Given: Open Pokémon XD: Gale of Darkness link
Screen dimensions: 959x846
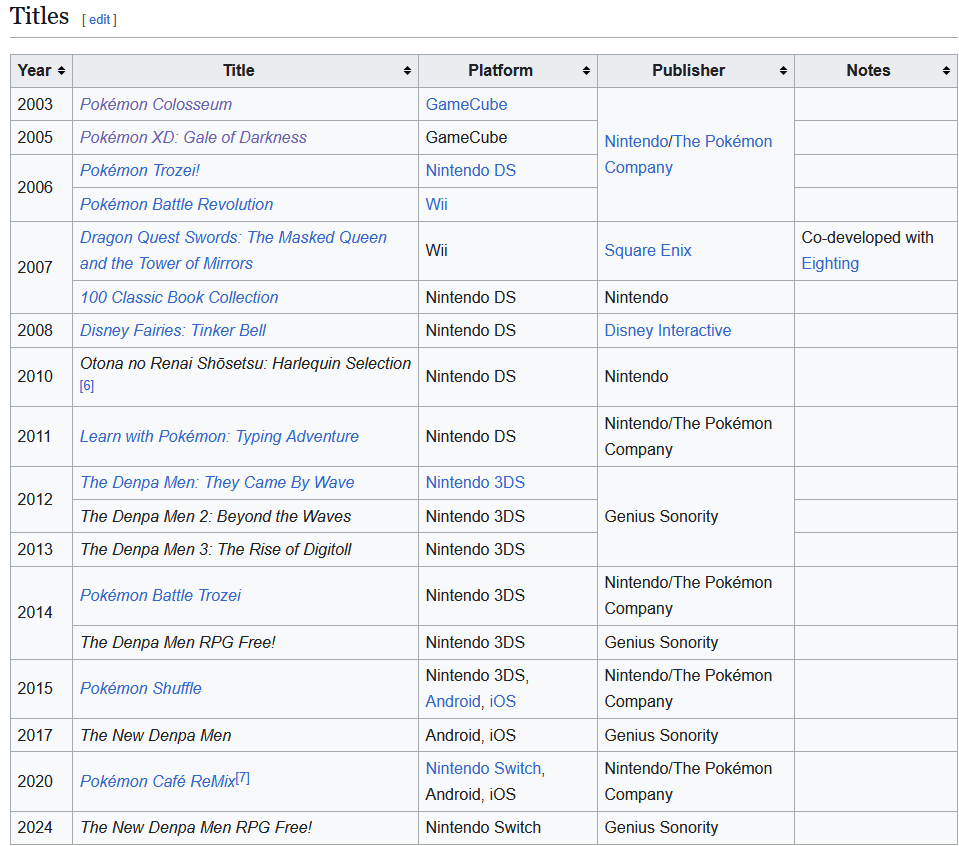Looking at the screenshot, I should click(193, 138).
